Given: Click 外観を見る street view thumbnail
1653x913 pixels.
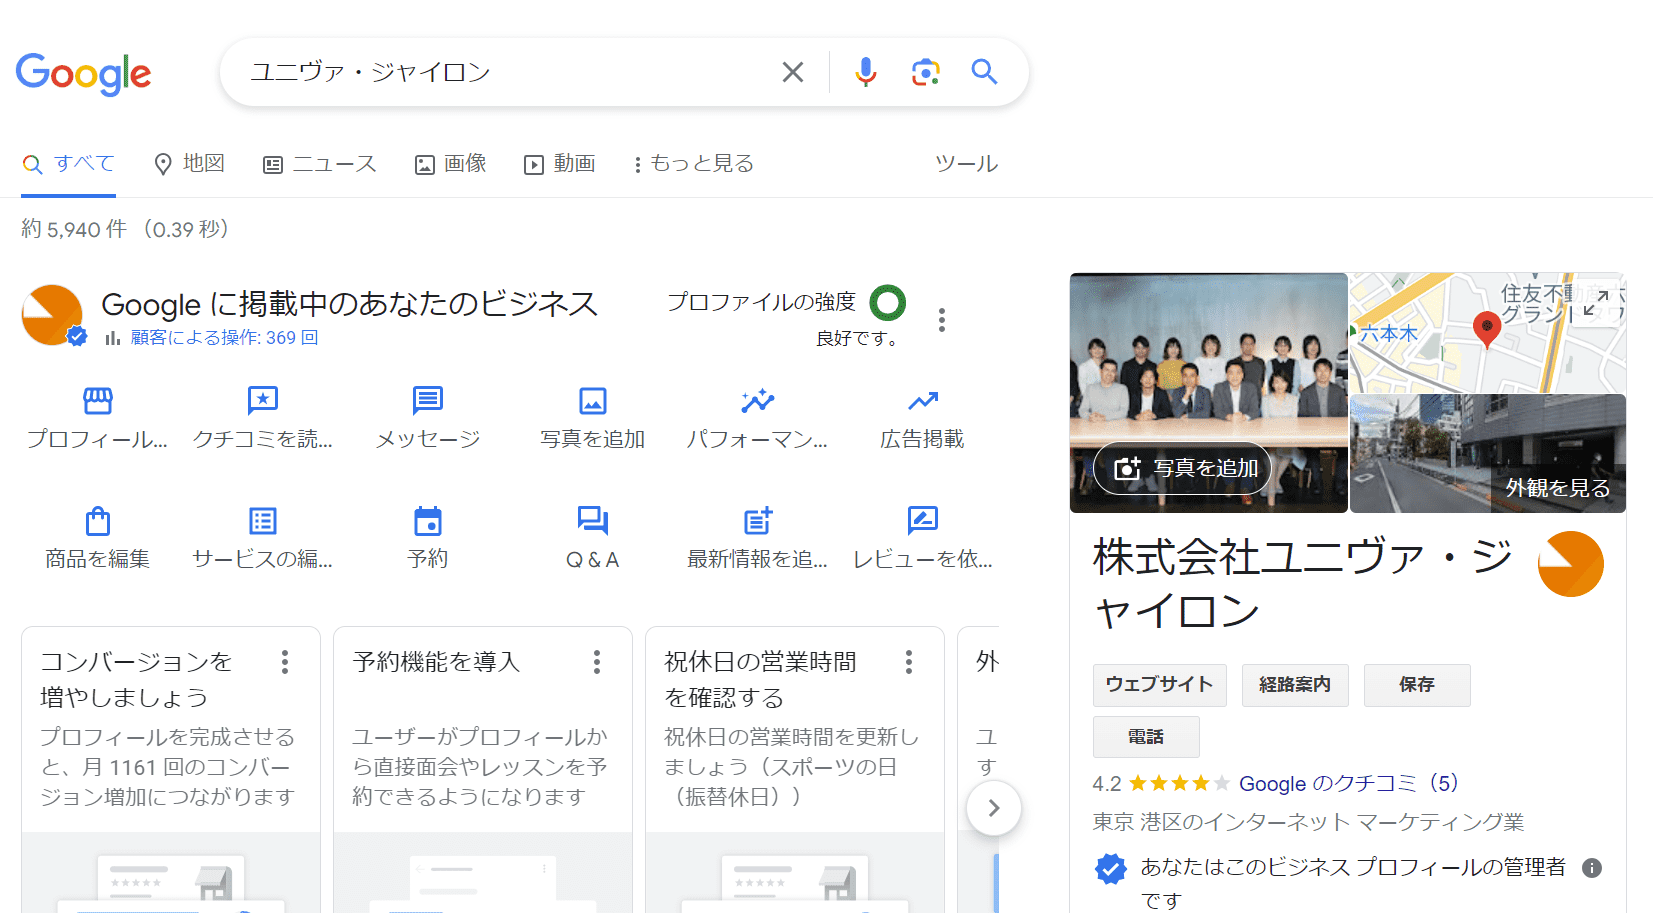Looking at the screenshot, I should 1488,454.
